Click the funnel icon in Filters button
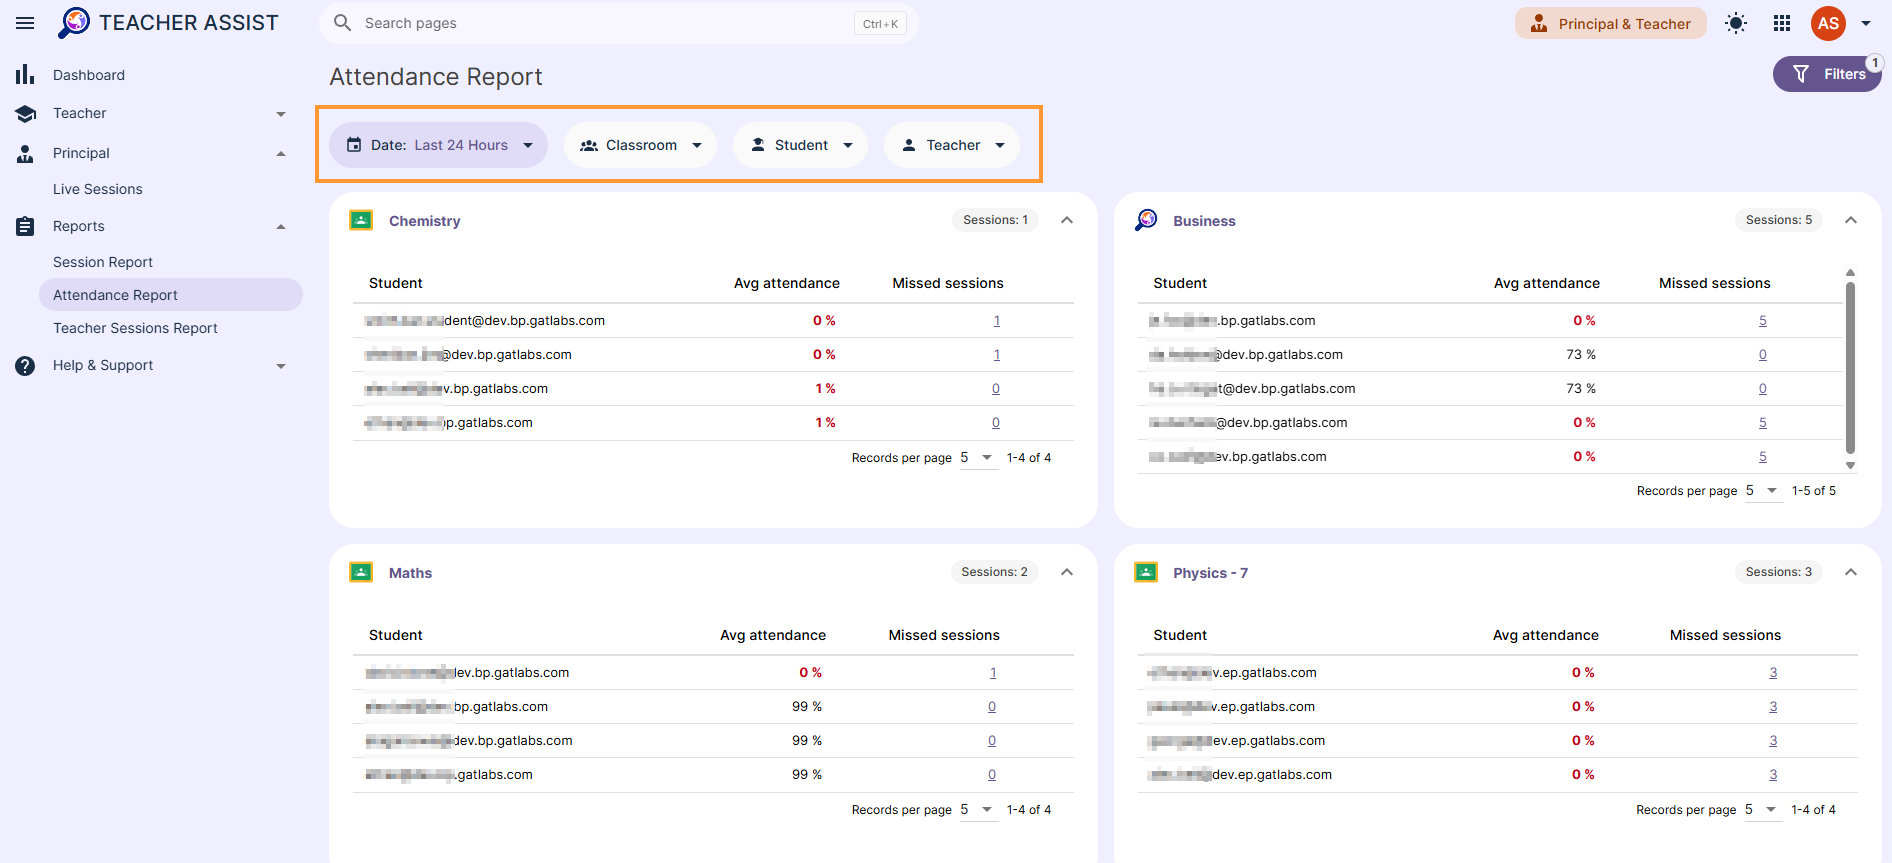Image resolution: width=1892 pixels, height=863 pixels. point(1801,74)
